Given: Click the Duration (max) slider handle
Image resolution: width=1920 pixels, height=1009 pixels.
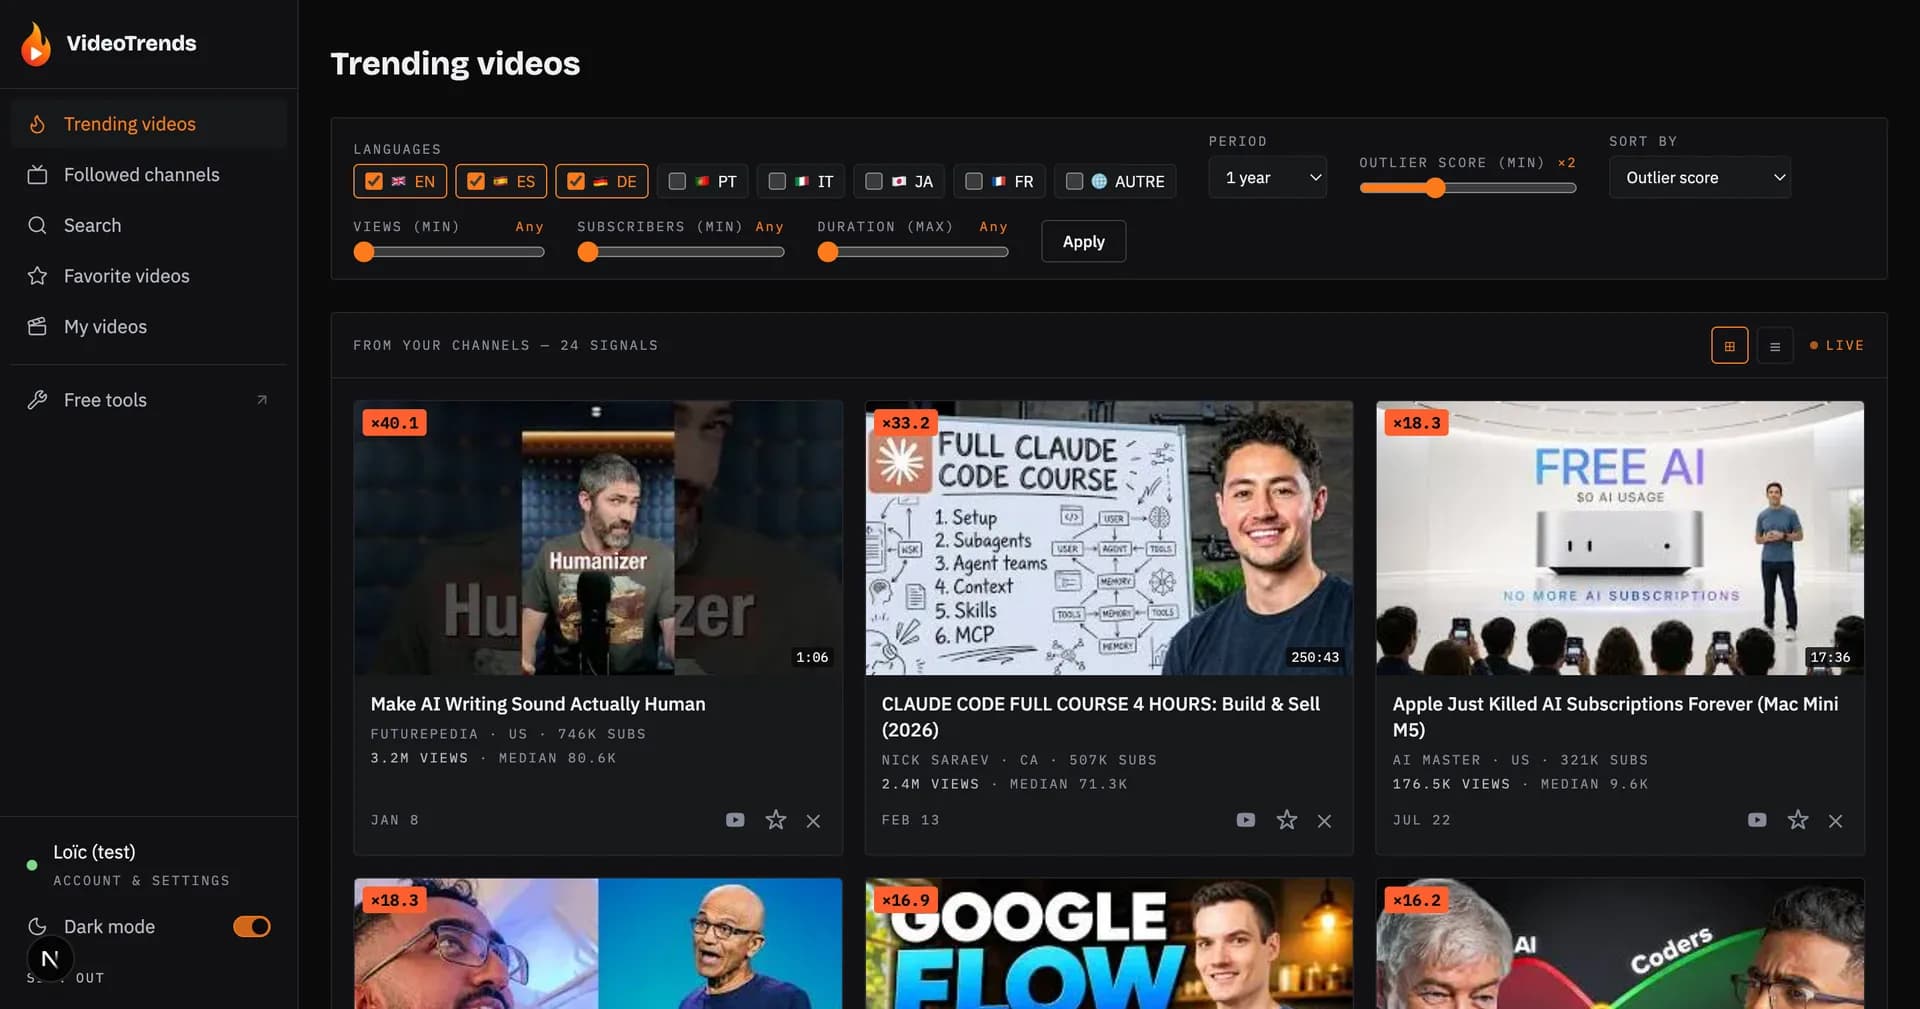Looking at the screenshot, I should [x=827, y=252].
